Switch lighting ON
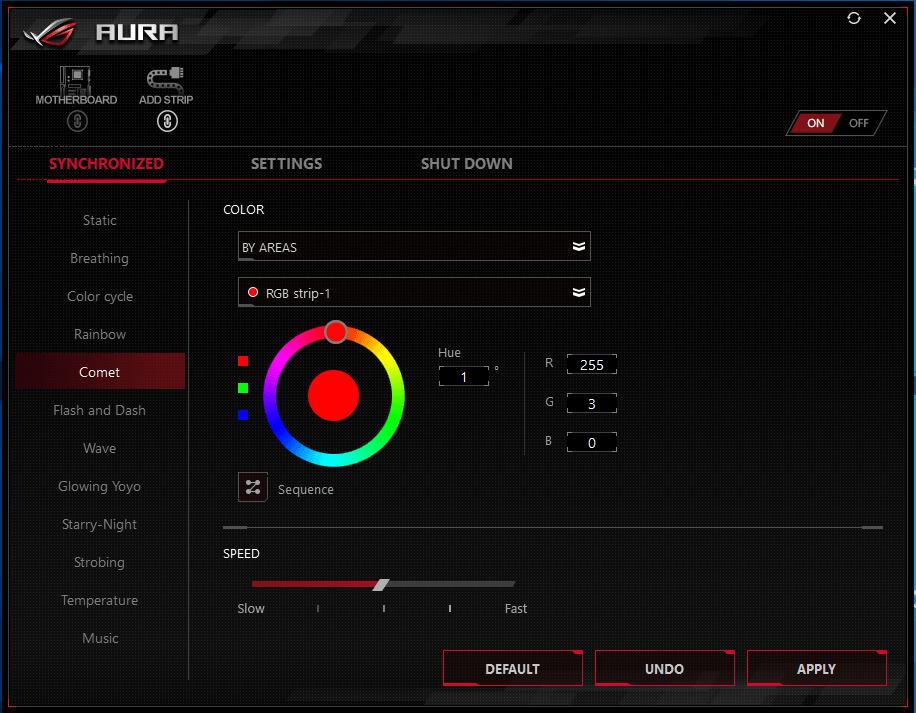This screenshot has width=916, height=713. point(815,123)
